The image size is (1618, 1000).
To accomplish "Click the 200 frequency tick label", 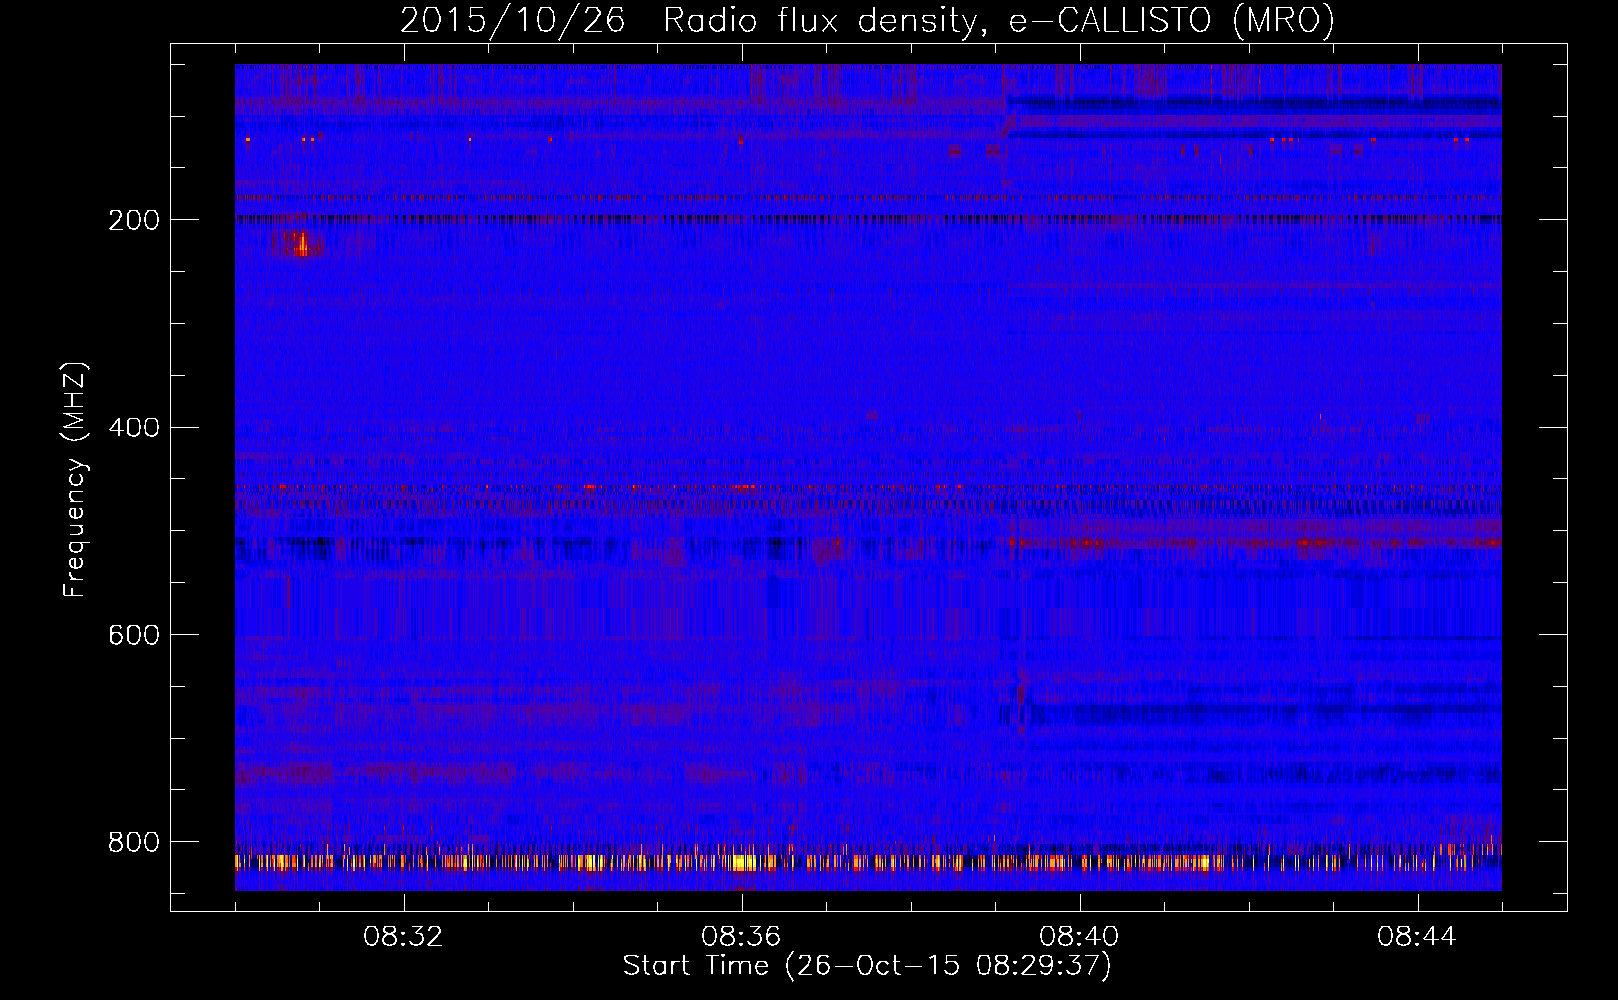I will click(133, 220).
